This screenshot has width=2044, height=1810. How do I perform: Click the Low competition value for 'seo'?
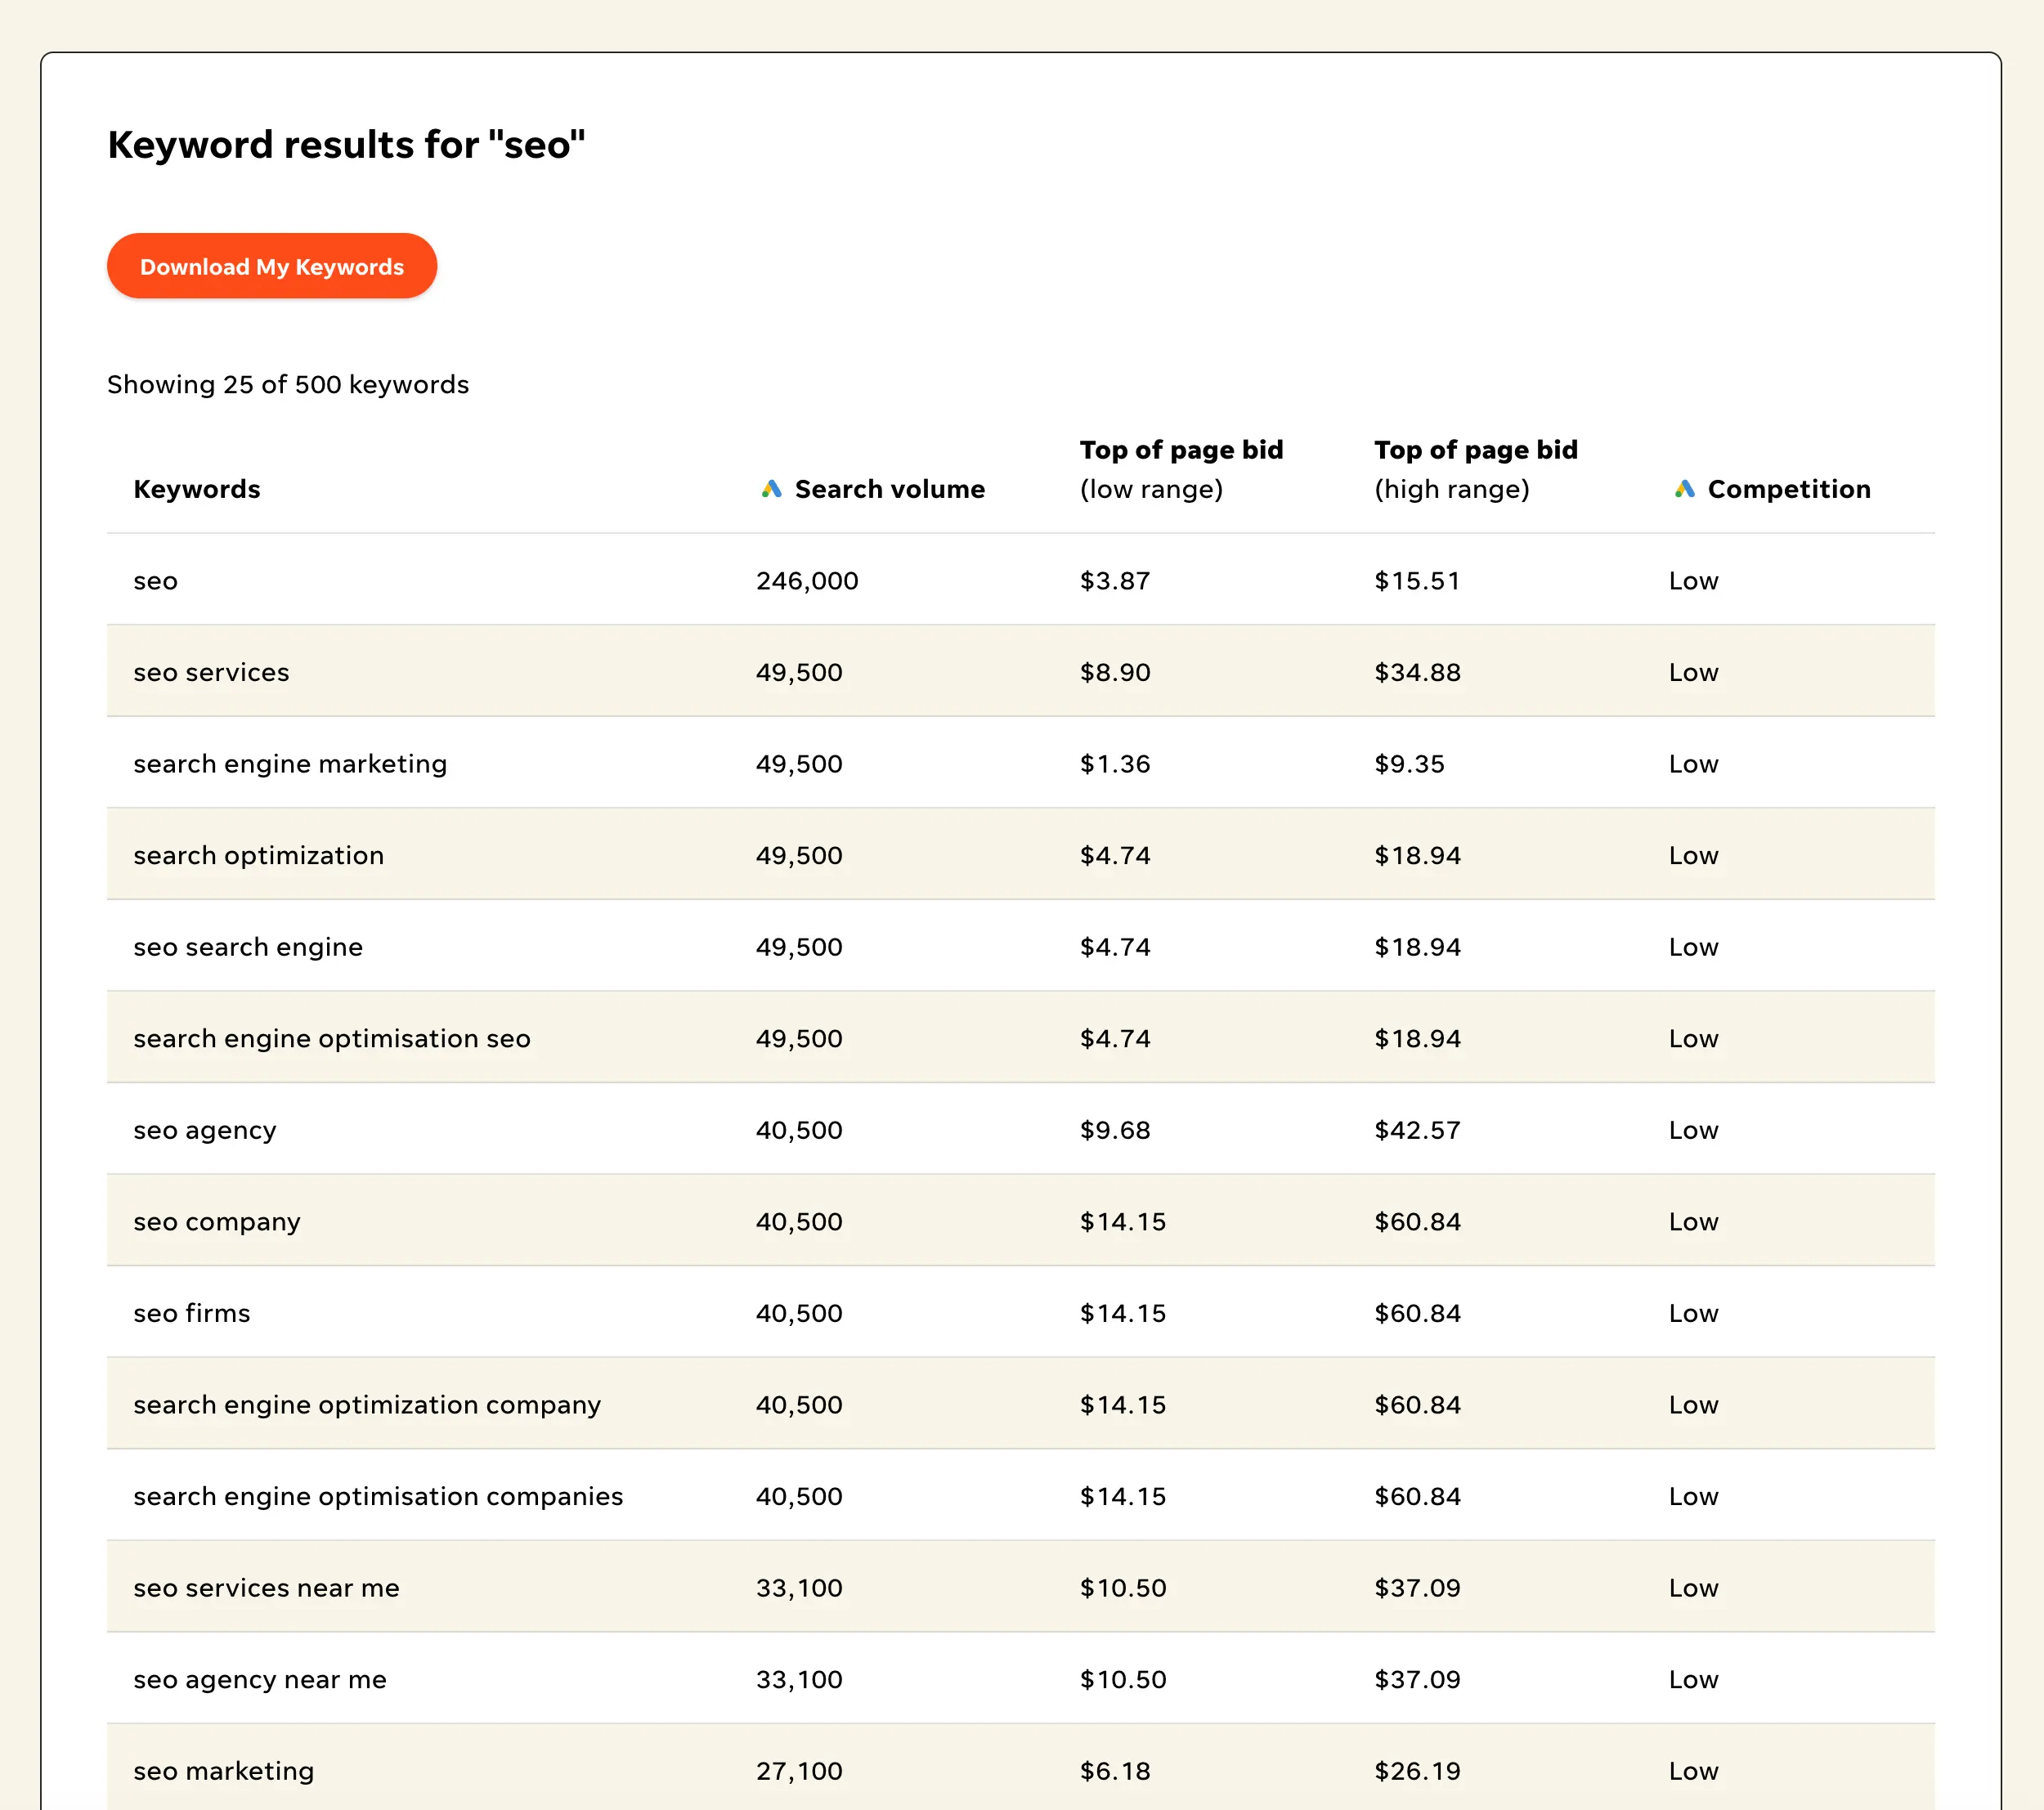click(1692, 580)
